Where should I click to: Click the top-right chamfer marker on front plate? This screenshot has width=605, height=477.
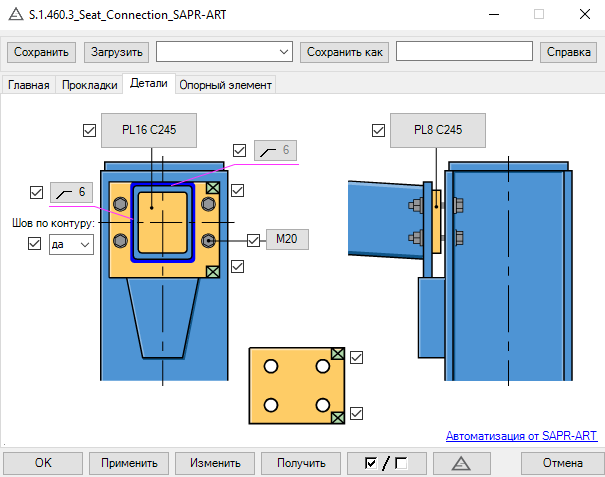pyautogui.click(x=213, y=188)
